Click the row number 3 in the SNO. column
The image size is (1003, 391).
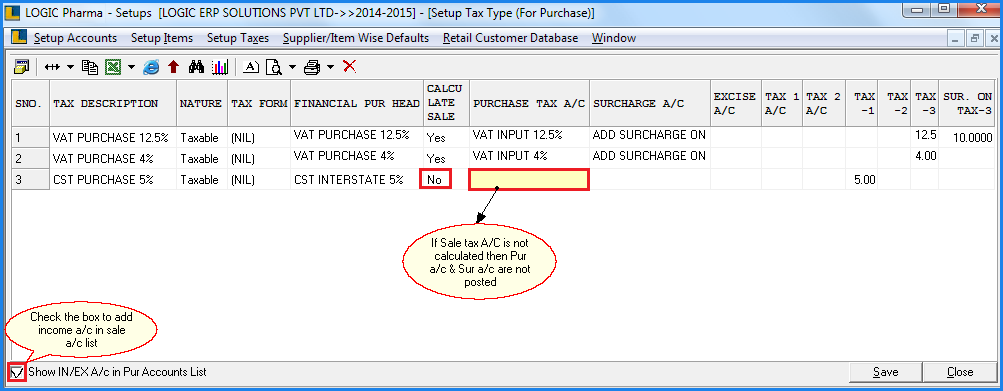(x=31, y=180)
